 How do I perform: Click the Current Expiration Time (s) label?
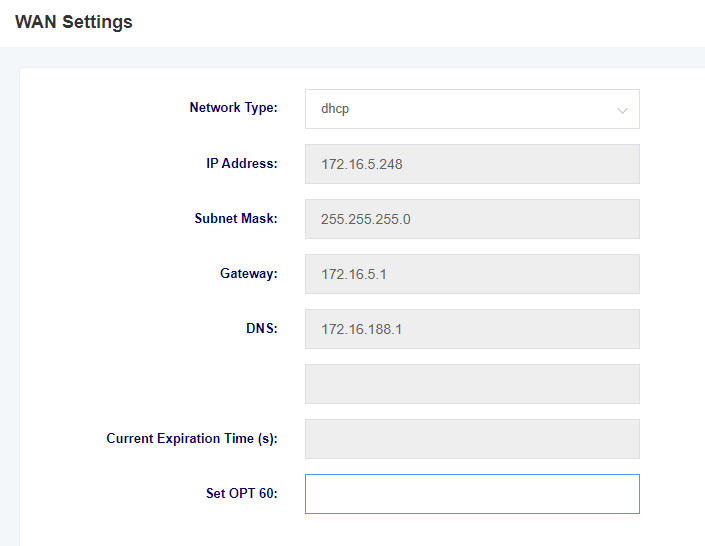pyautogui.click(x=192, y=439)
